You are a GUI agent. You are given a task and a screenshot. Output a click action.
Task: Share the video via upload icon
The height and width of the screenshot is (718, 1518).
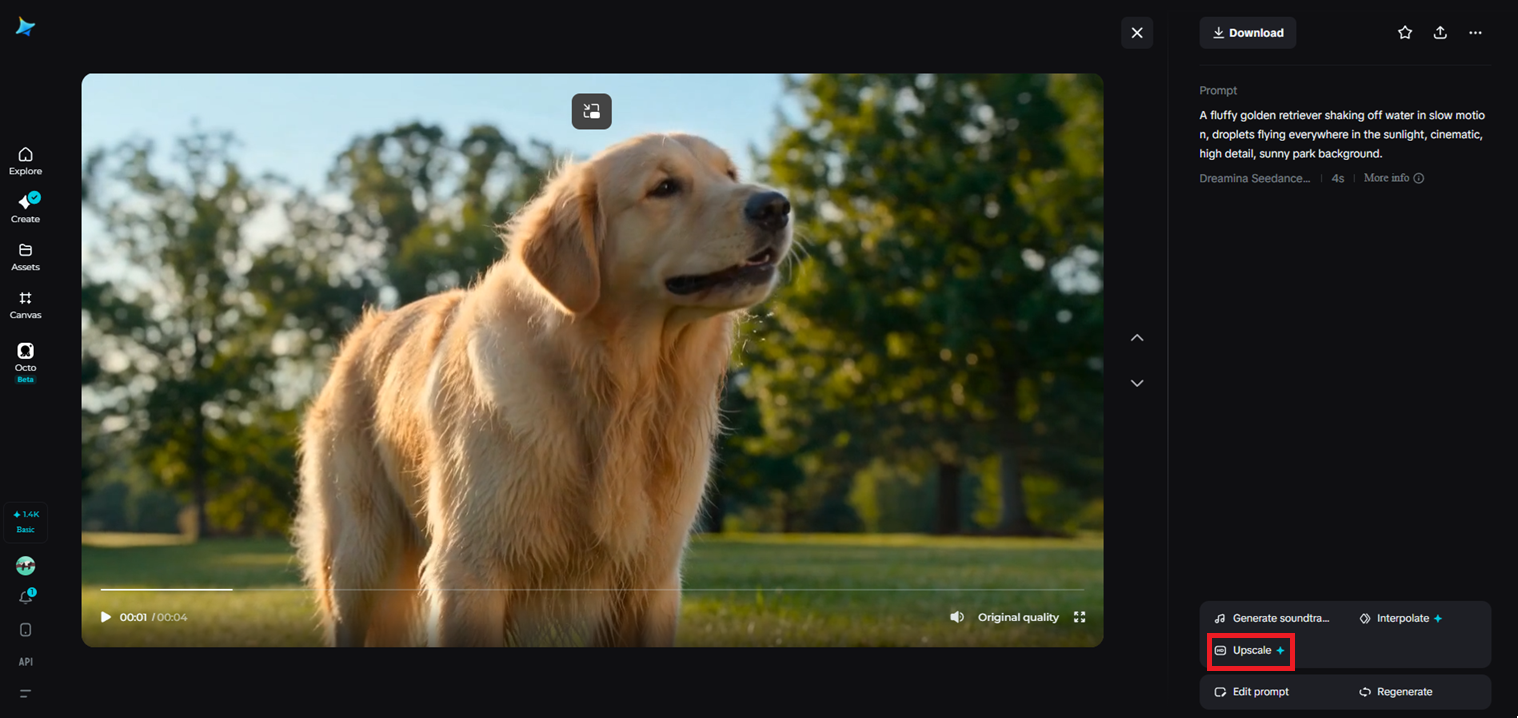(1440, 33)
